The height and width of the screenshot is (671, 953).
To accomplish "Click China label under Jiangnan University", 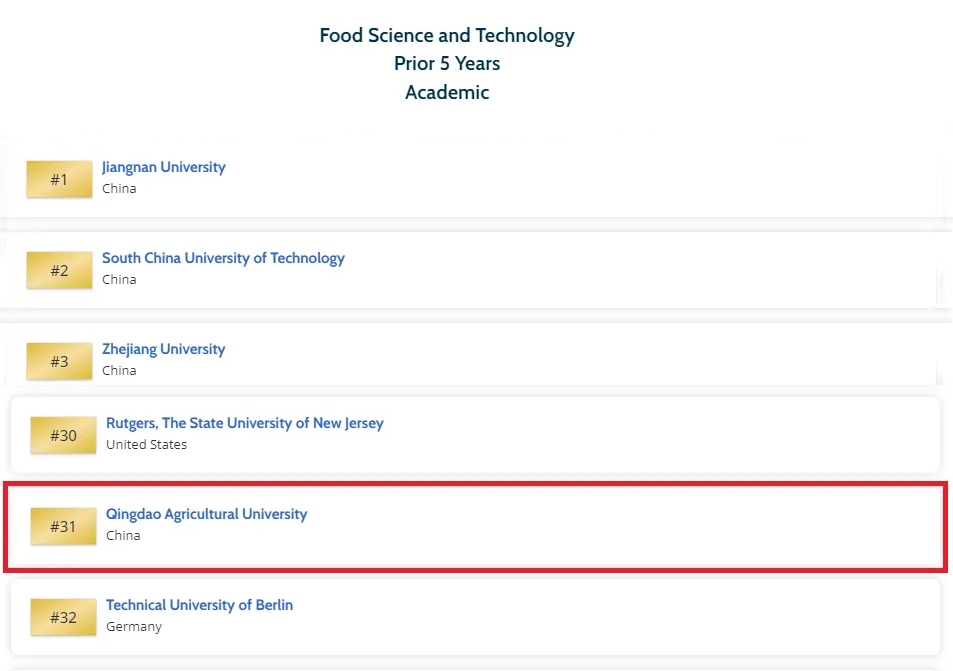I will [119, 188].
